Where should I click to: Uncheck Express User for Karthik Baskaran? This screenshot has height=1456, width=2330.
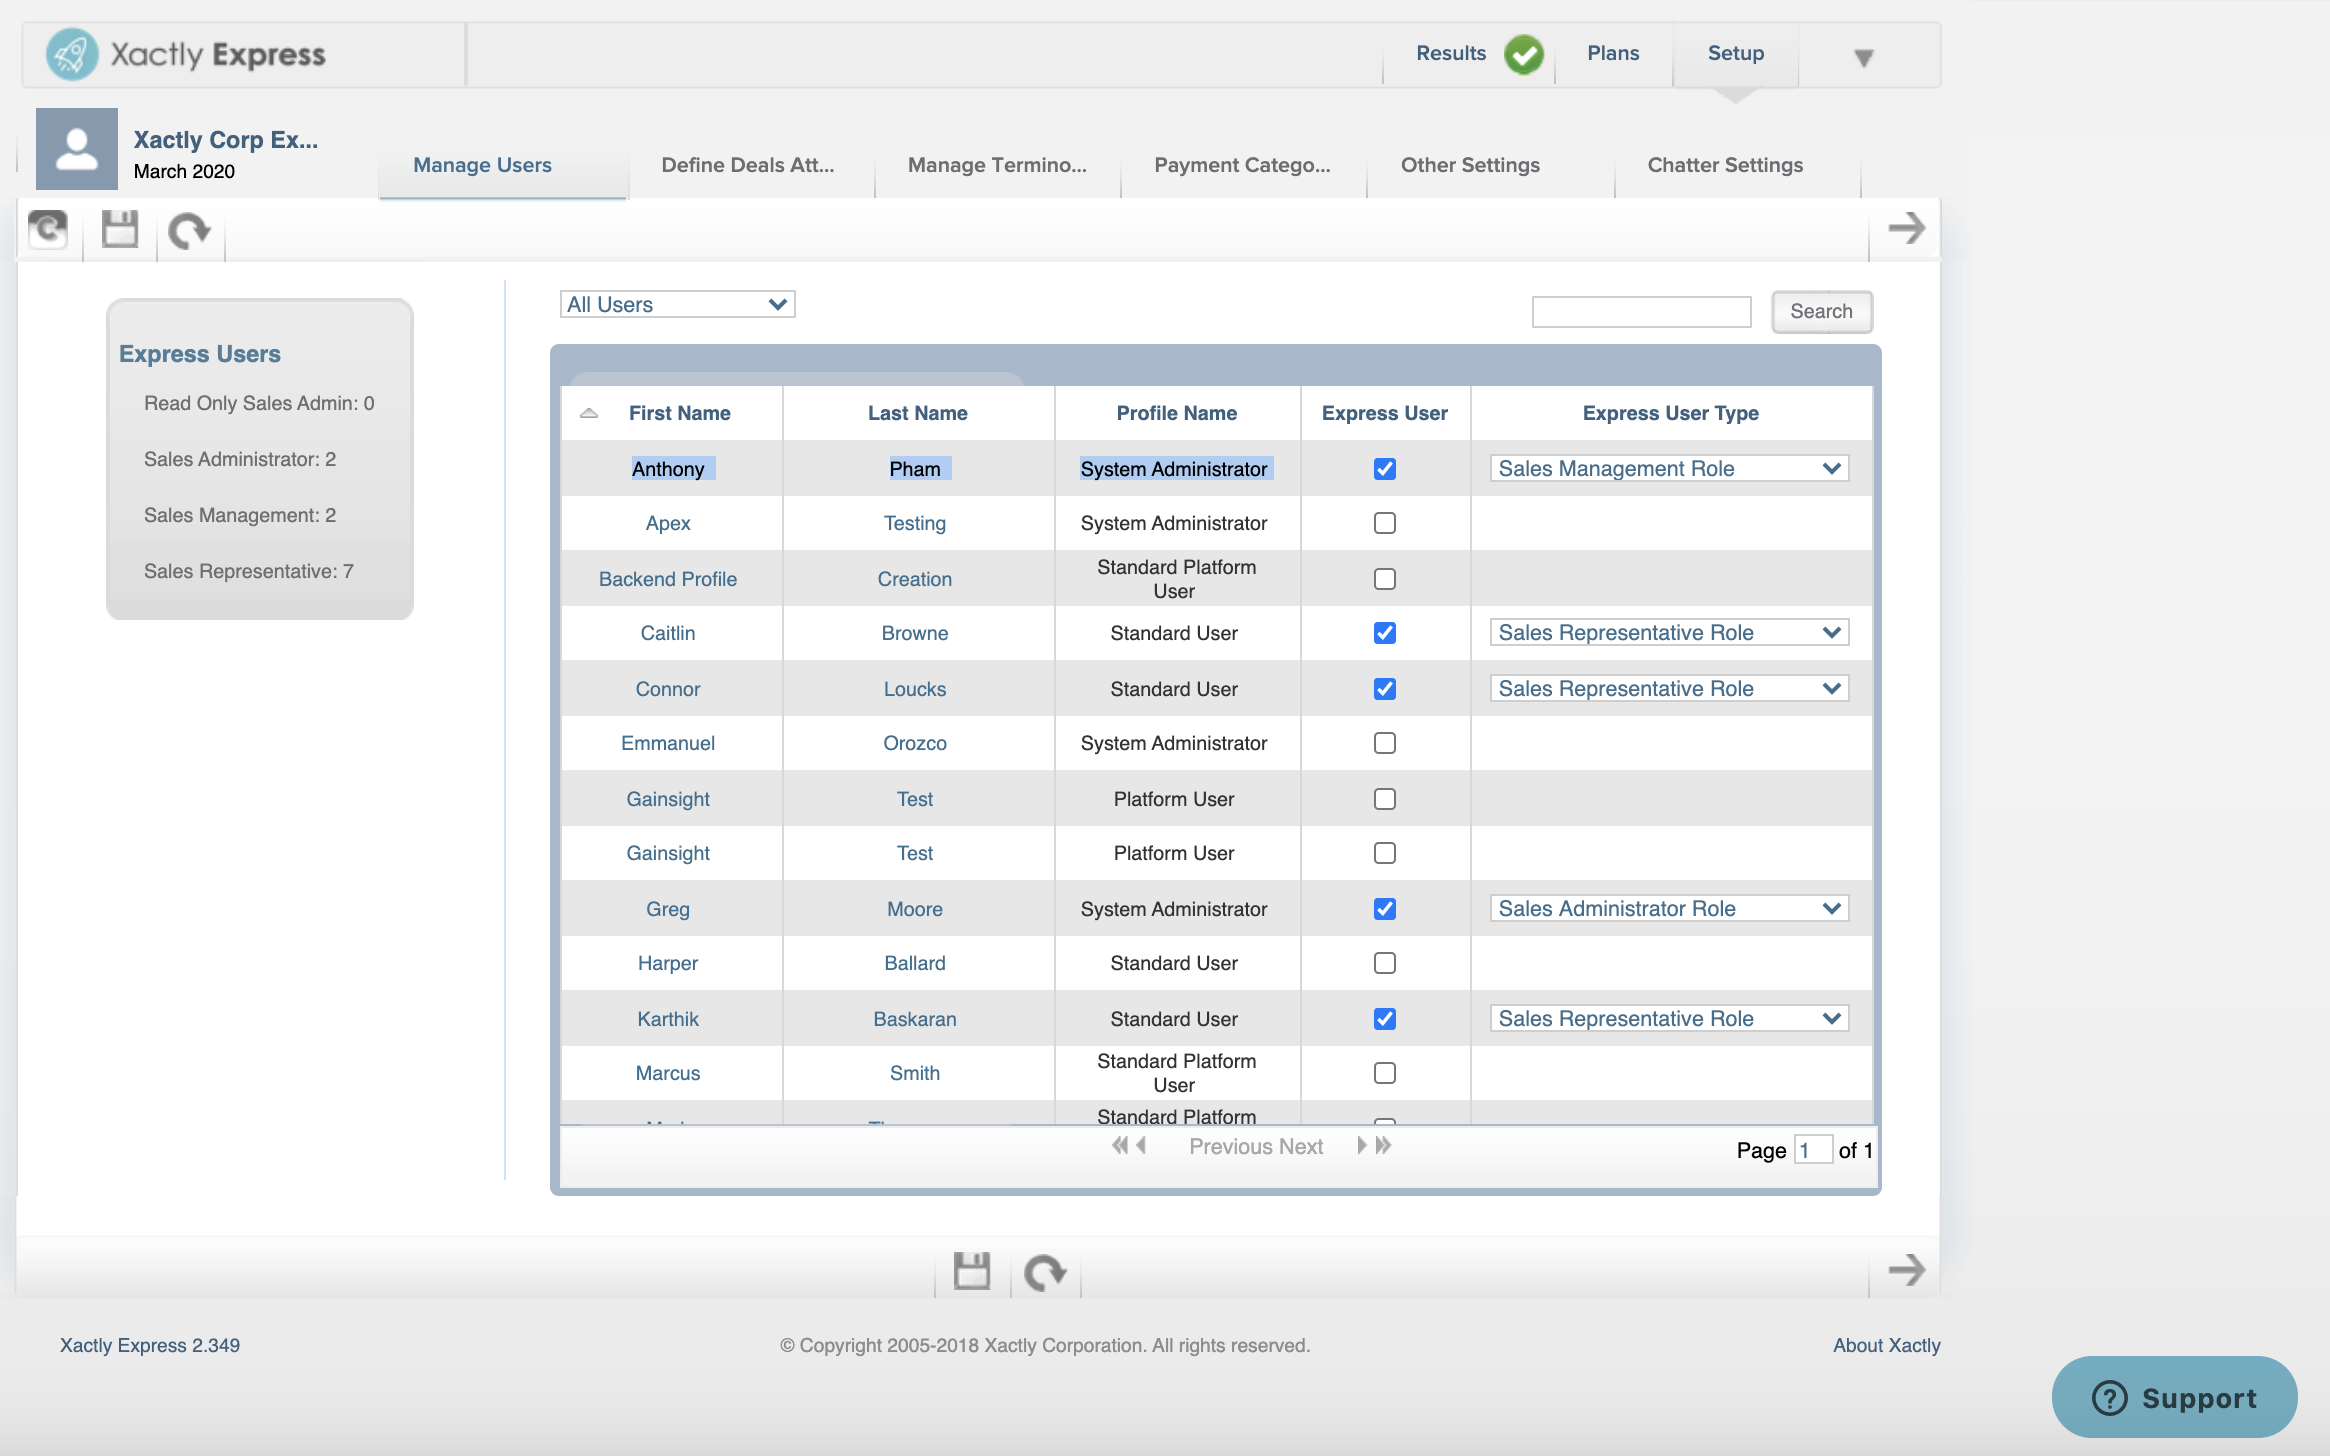1385,1019
